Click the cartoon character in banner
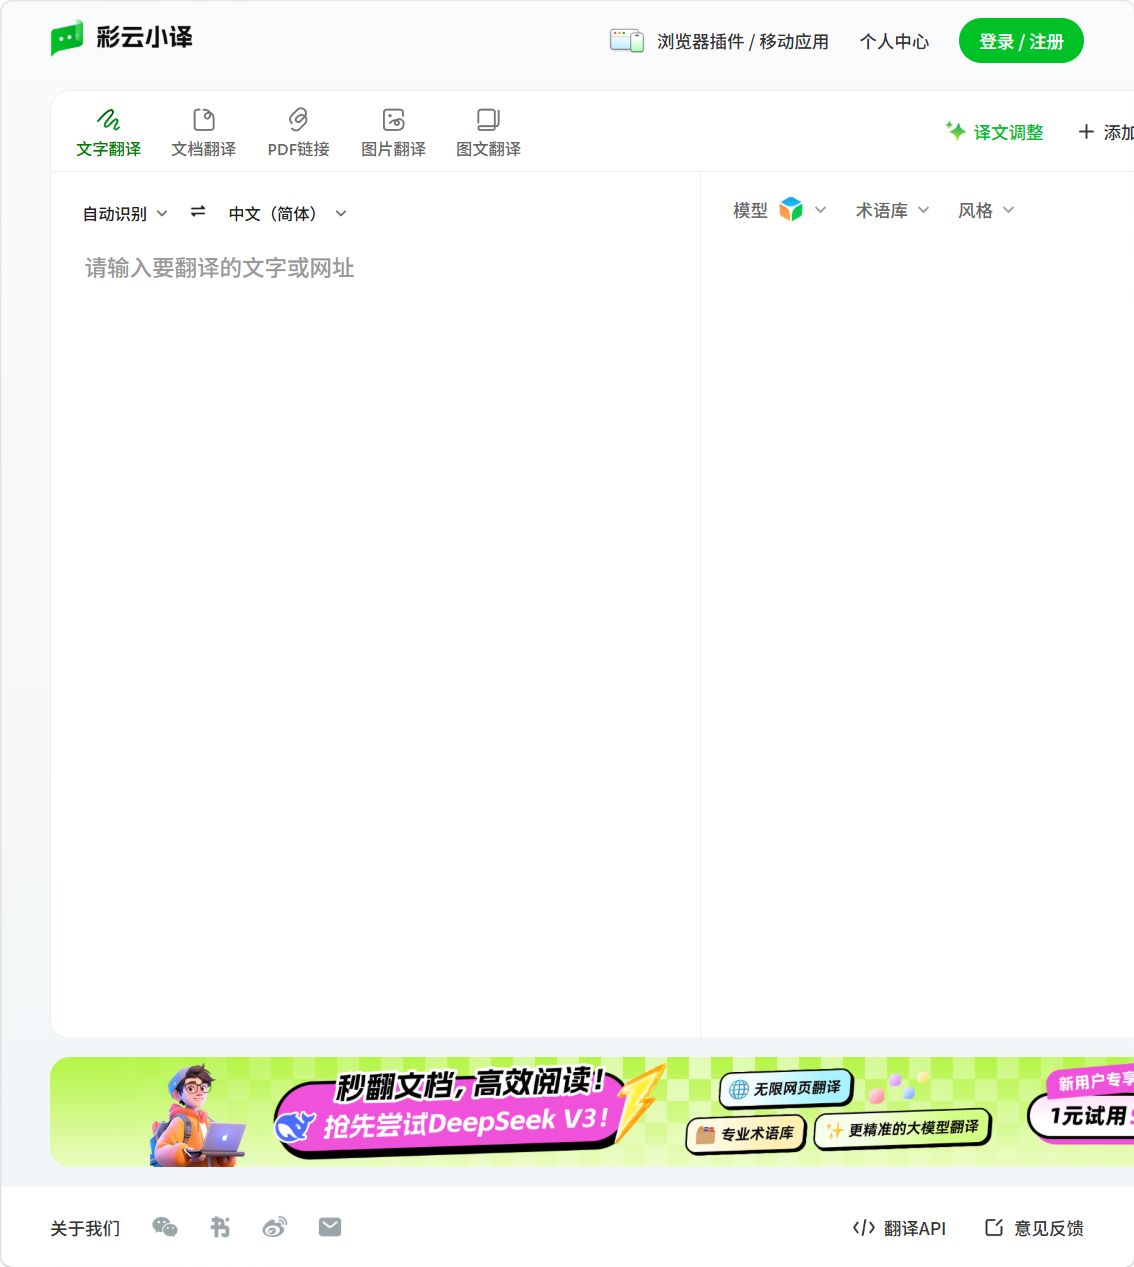 pos(197,1115)
